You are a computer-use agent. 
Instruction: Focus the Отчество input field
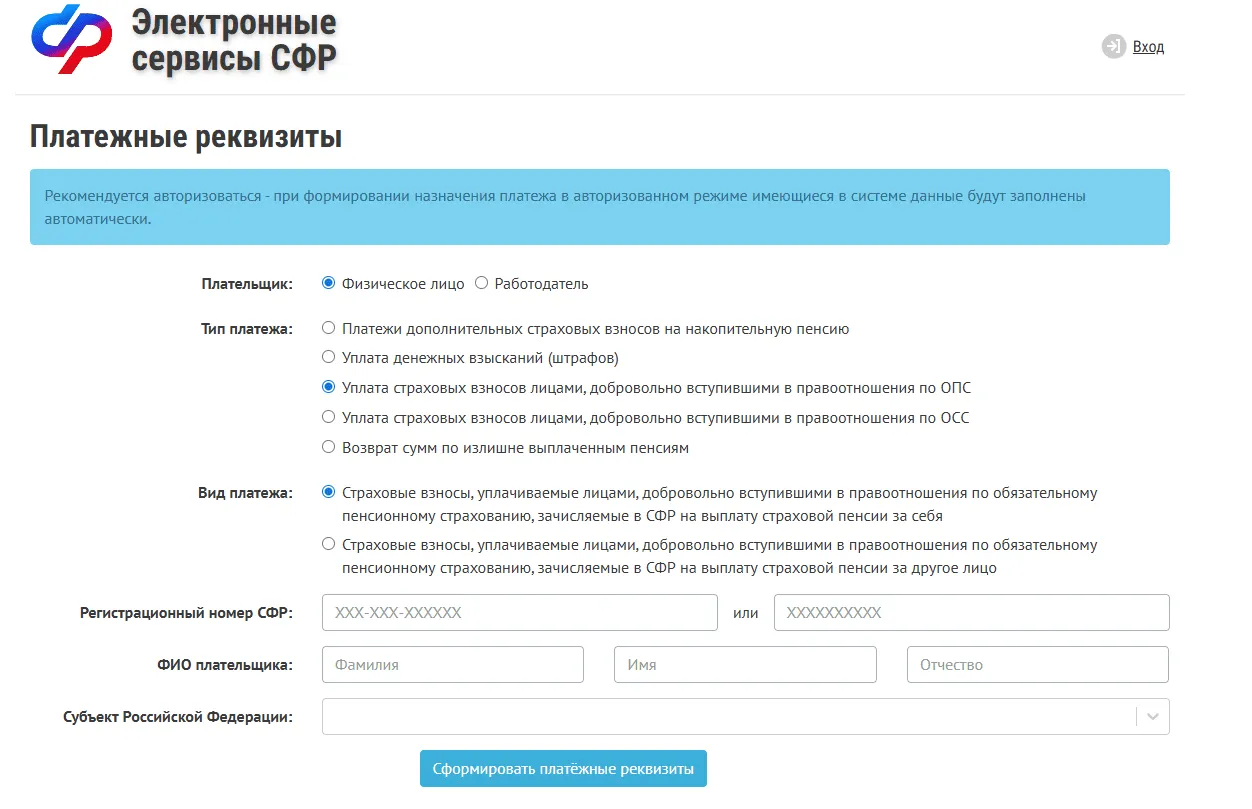coord(1037,665)
